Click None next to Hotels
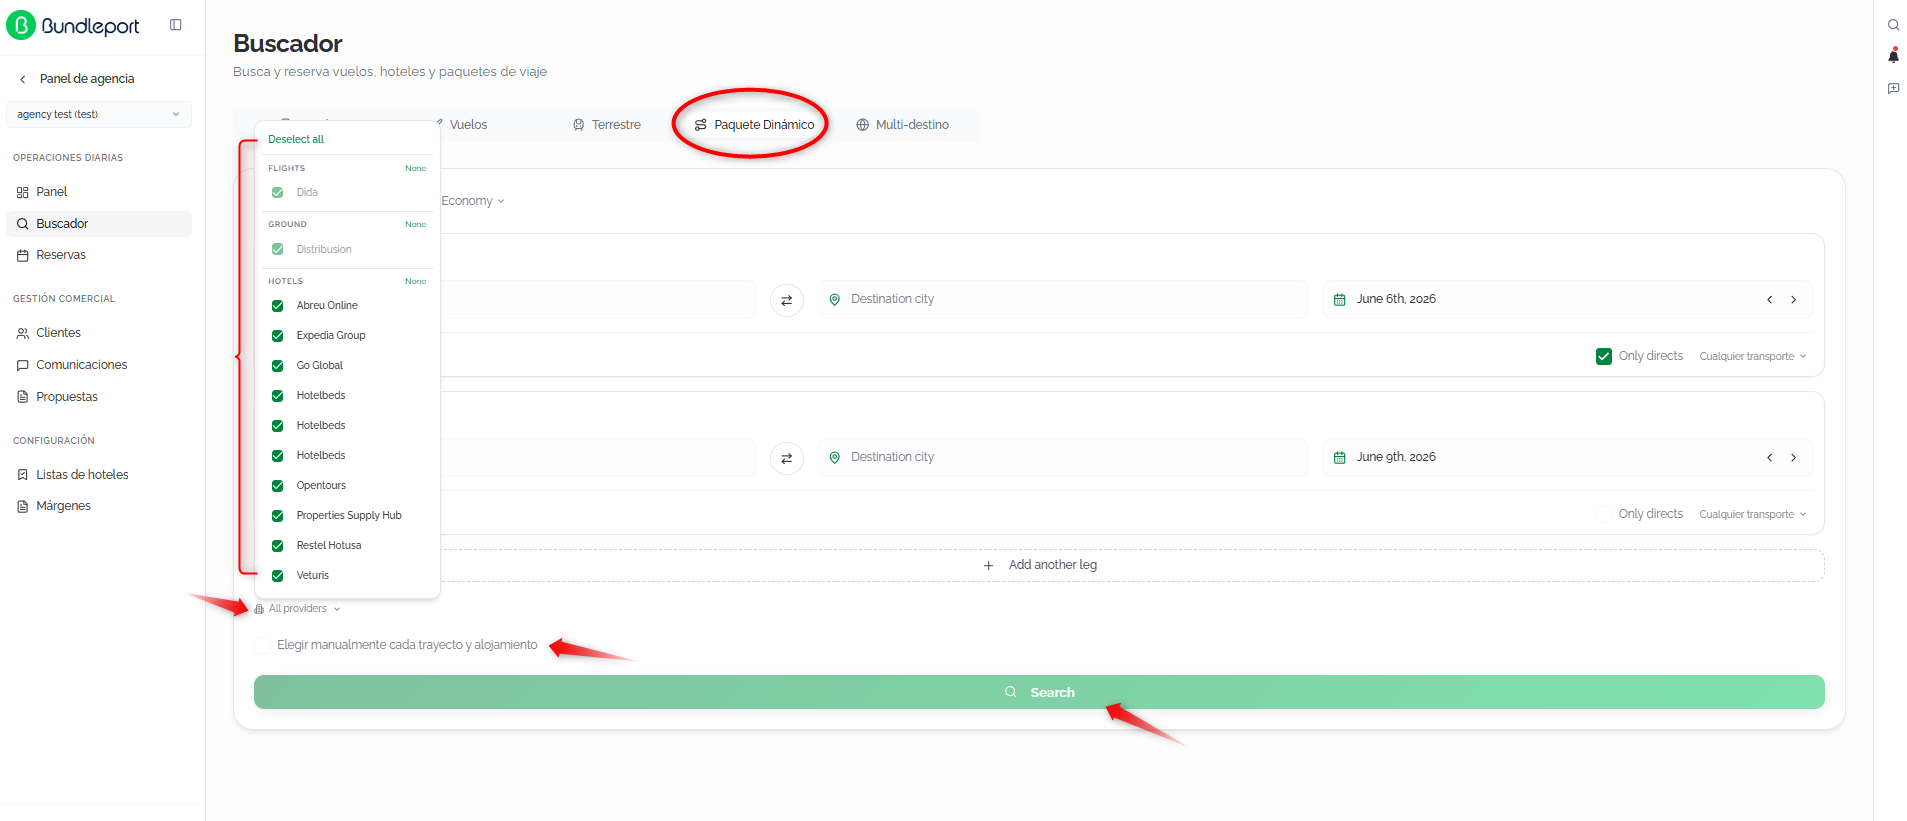This screenshot has height=821, width=1907. point(416,281)
